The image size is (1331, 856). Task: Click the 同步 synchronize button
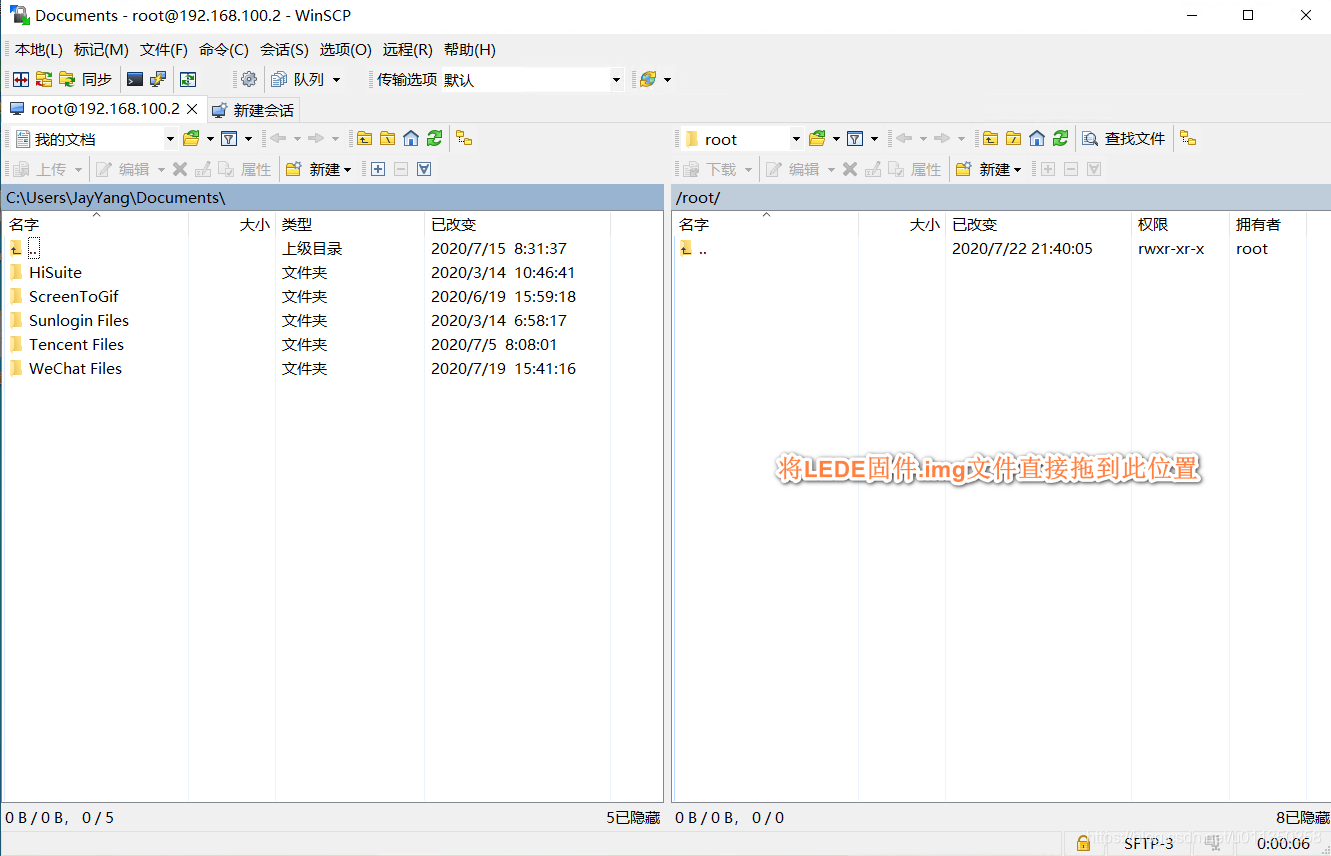(86, 79)
